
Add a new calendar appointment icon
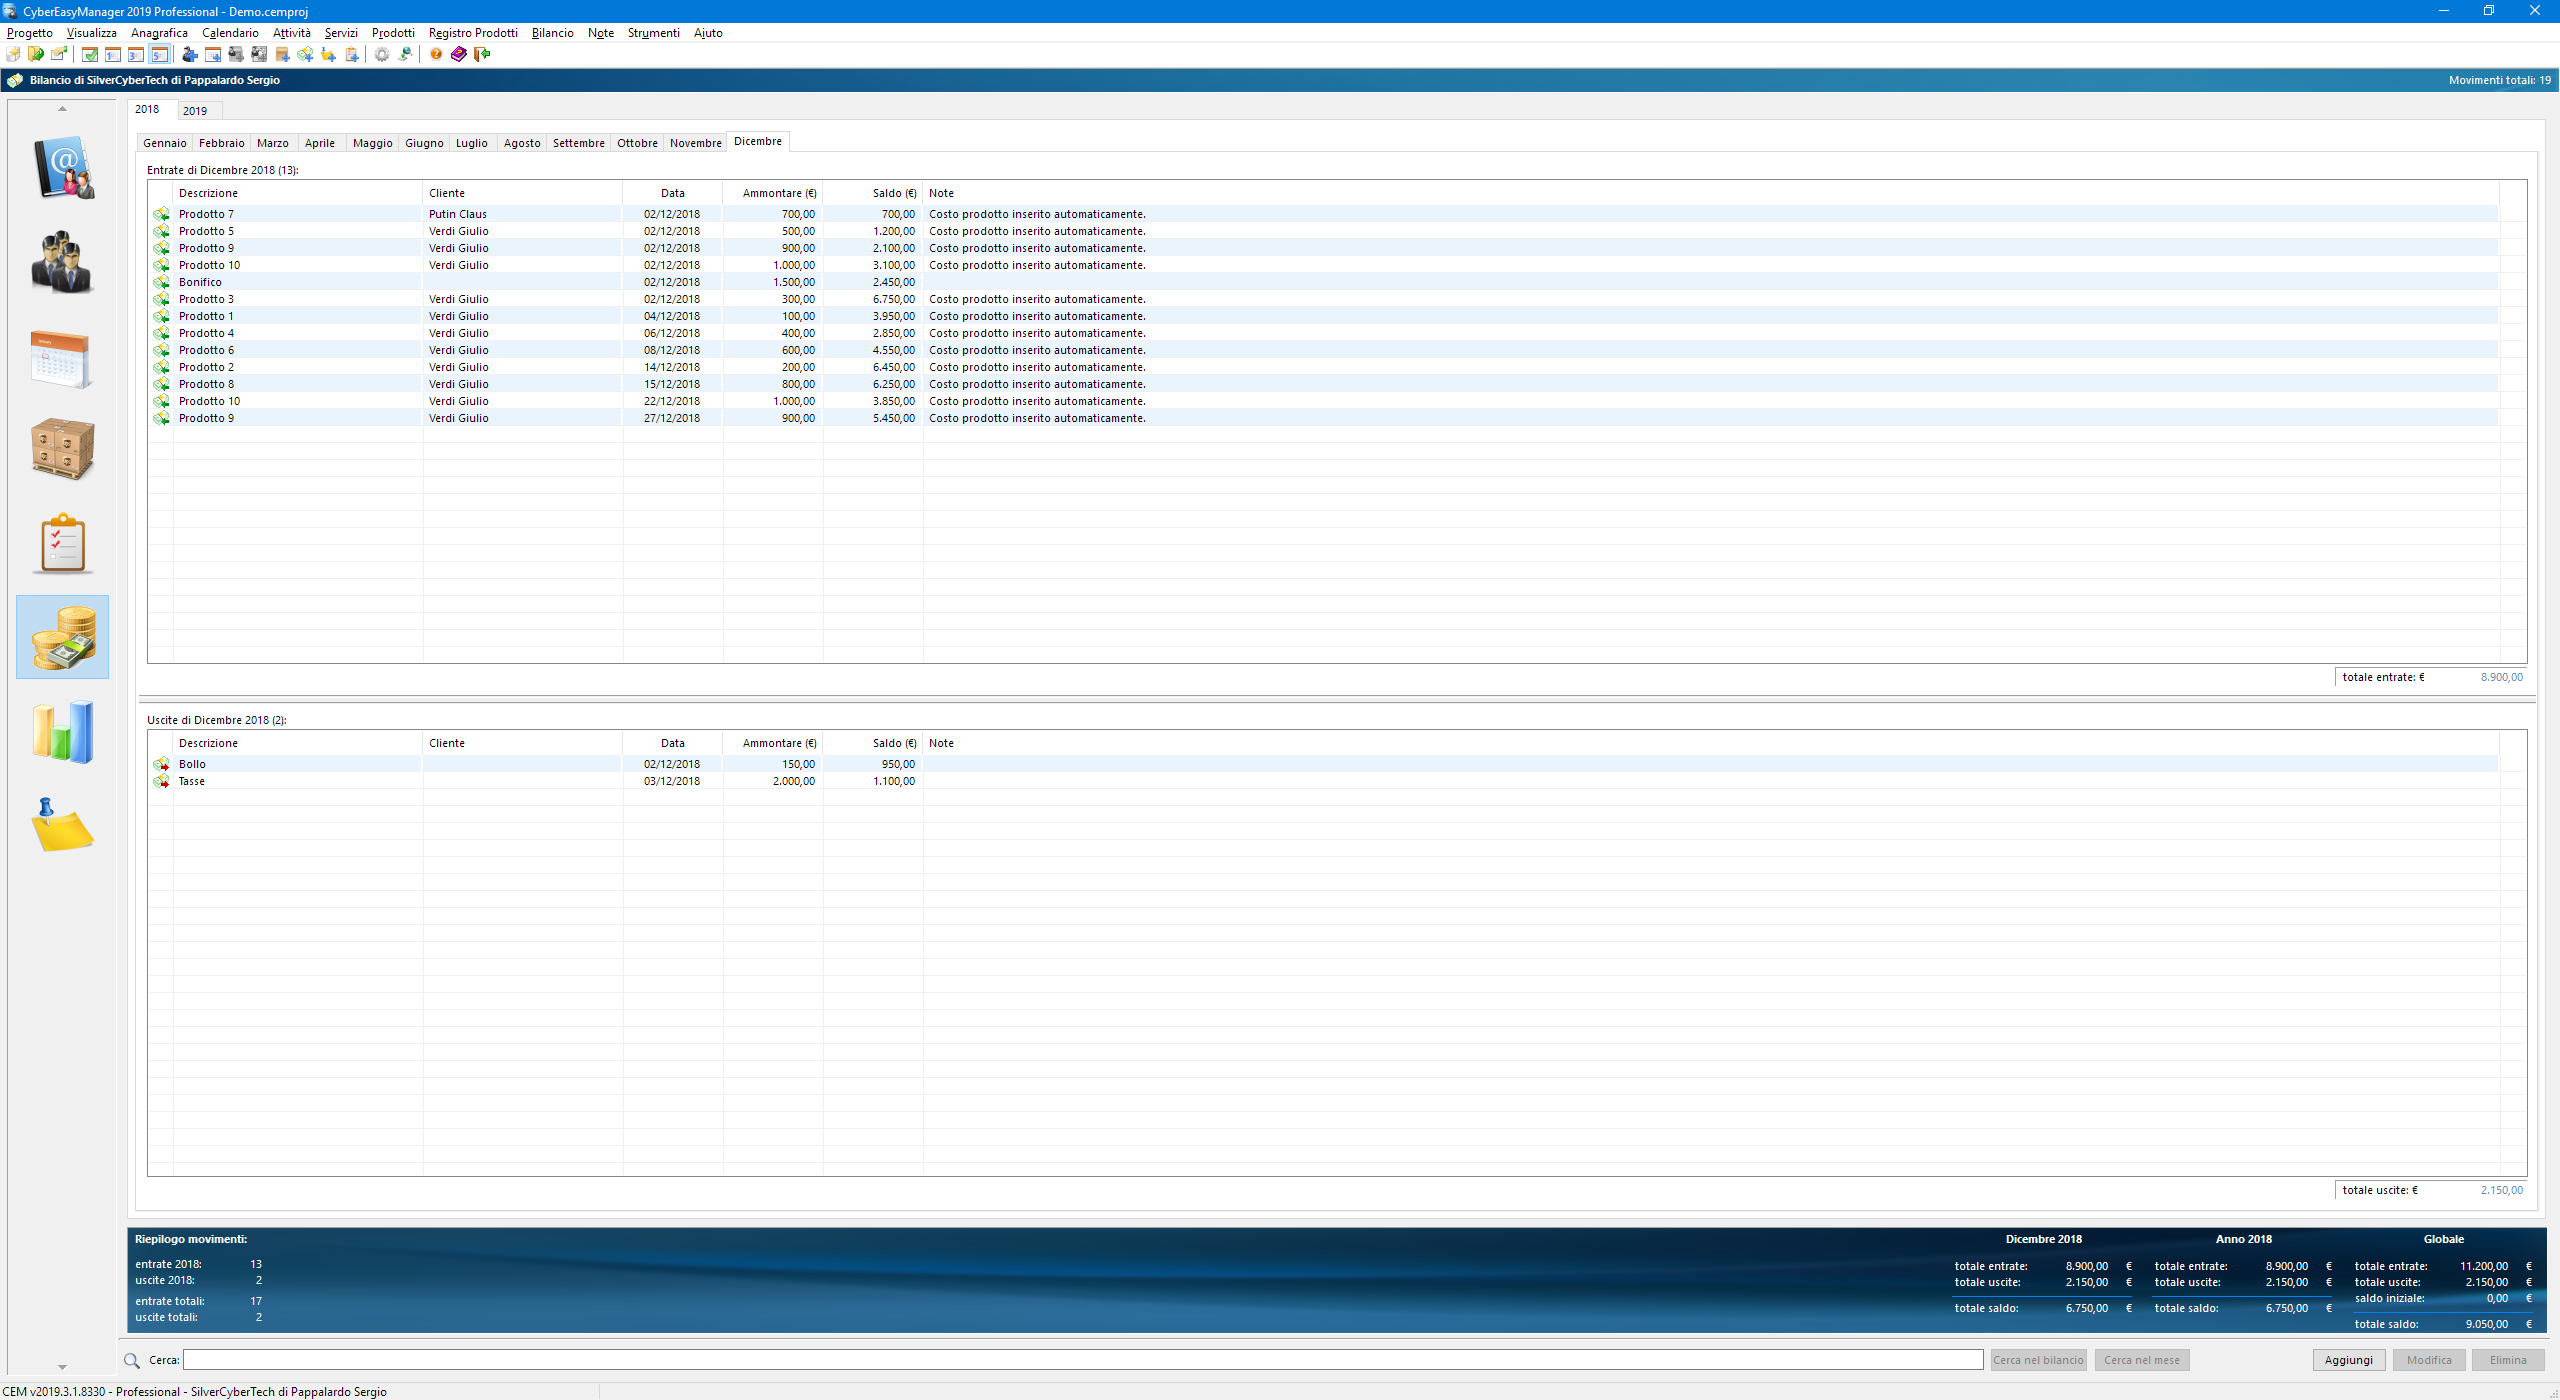point(213,54)
